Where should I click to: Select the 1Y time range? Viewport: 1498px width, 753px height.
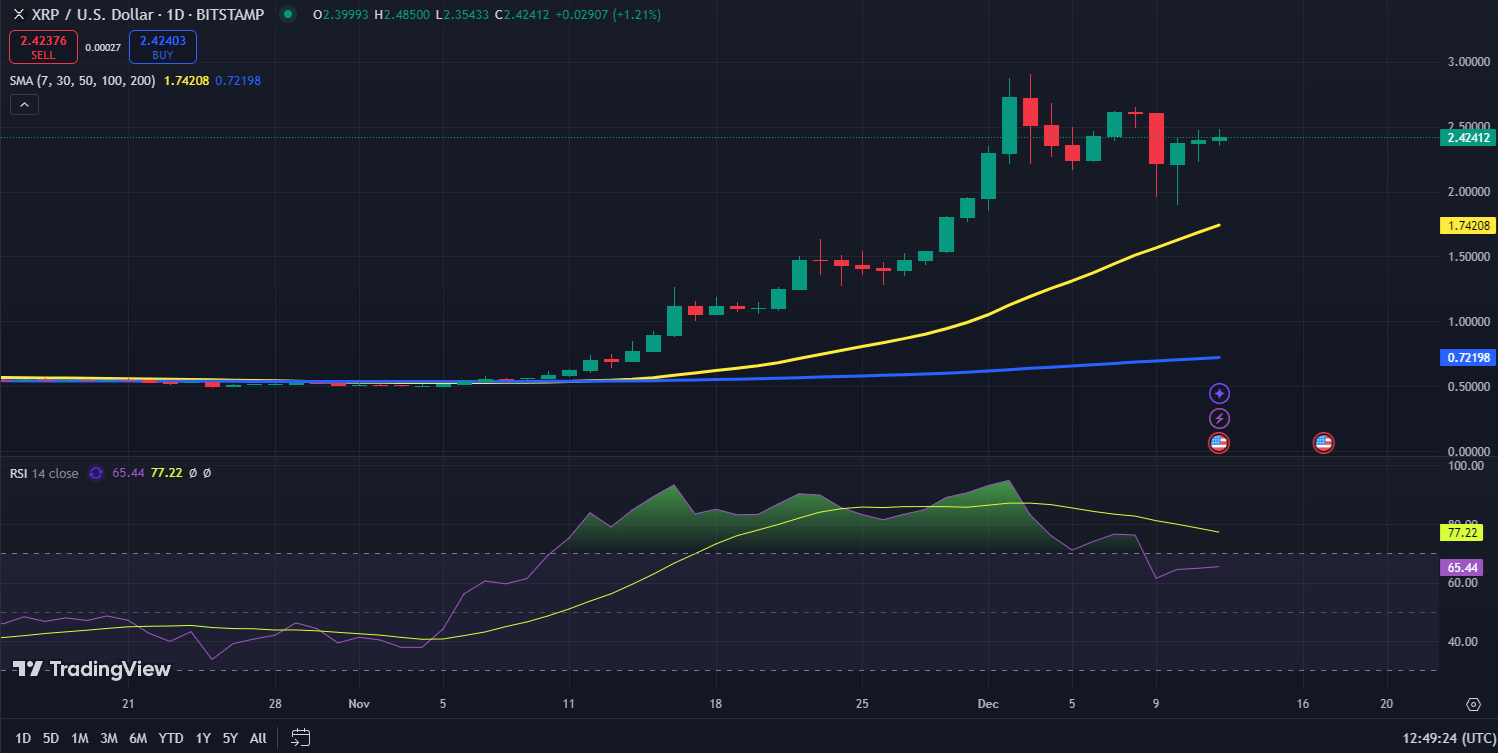point(203,738)
